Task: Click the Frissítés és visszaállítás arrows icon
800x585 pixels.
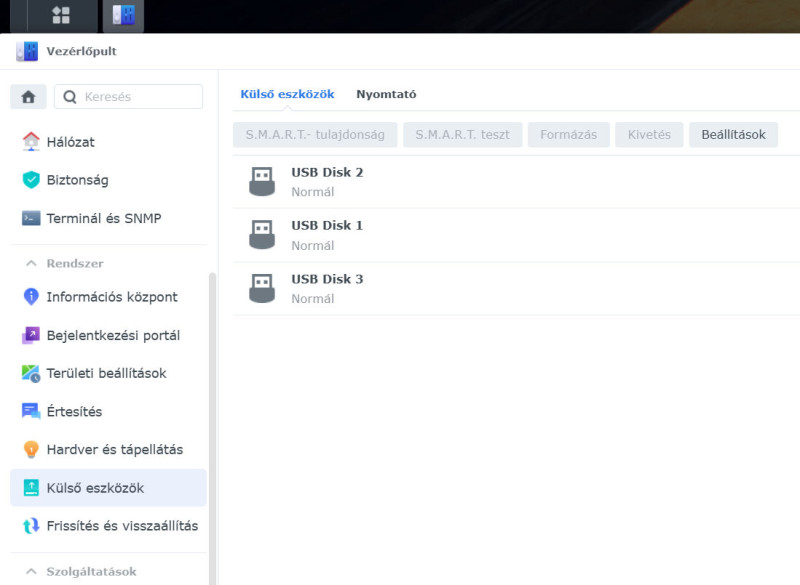Action: click(31, 526)
